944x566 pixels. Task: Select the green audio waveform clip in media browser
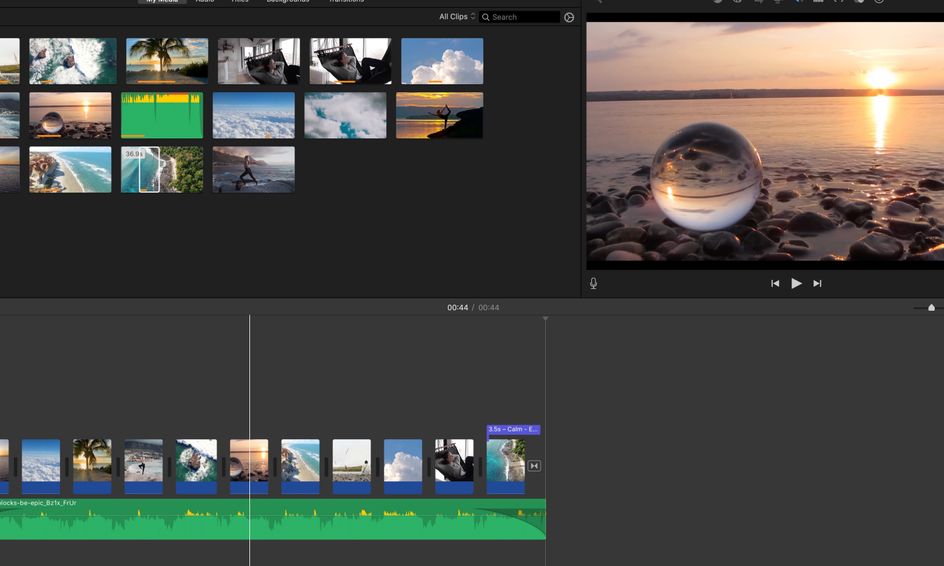(162, 115)
